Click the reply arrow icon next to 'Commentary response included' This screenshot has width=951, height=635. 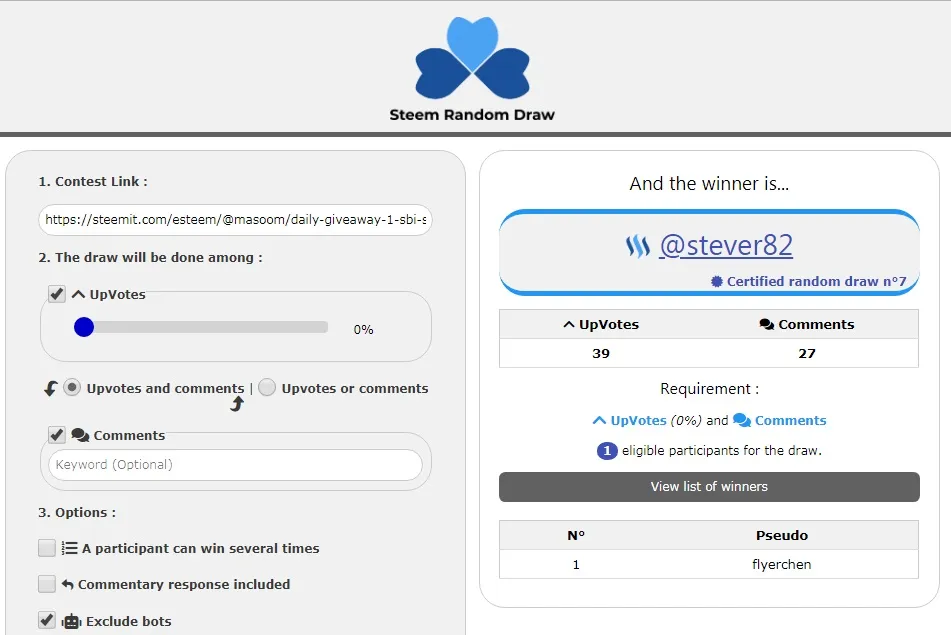click(67, 585)
